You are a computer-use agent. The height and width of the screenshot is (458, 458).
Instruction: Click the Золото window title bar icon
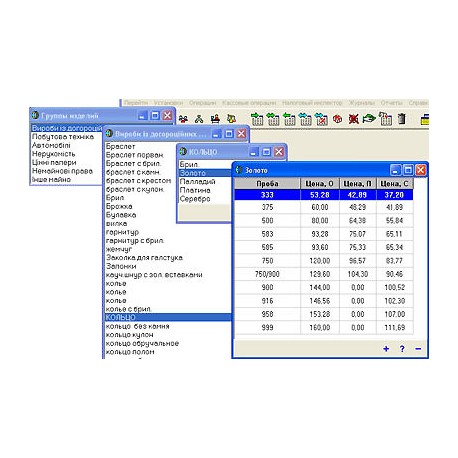pyautogui.click(x=239, y=170)
